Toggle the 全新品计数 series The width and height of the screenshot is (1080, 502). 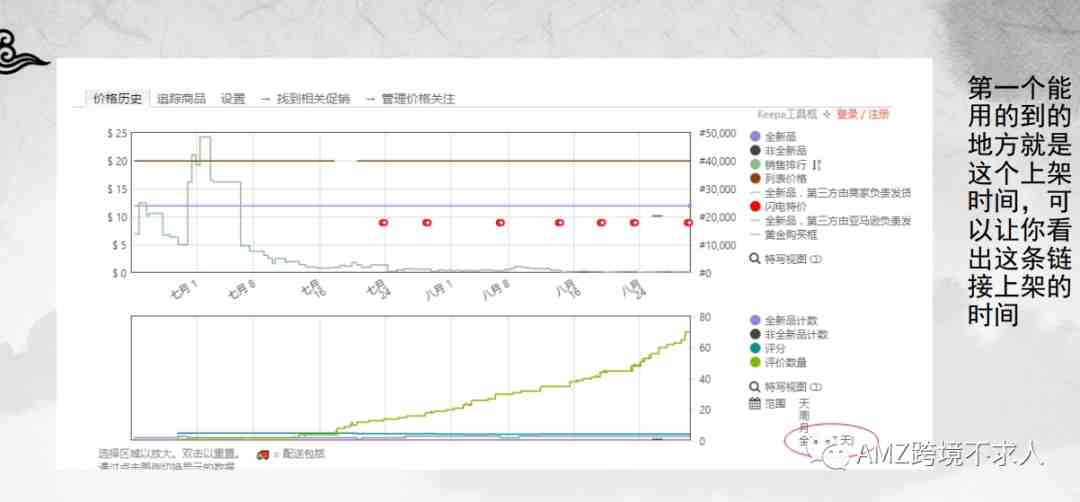coord(784,320)
